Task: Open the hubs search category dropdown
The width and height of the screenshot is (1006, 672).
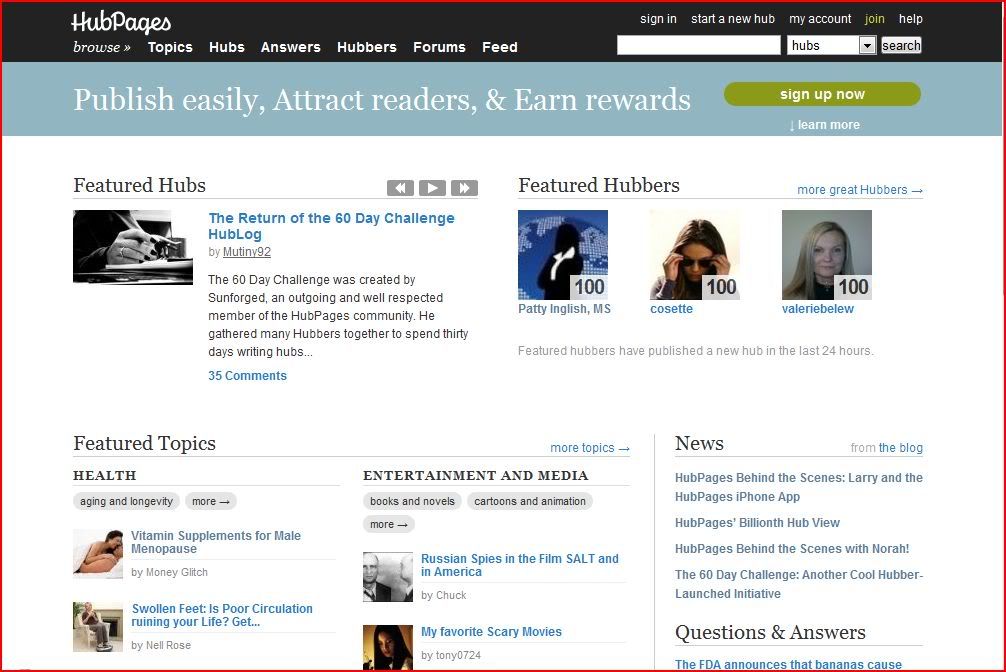Action: point(831,46)
